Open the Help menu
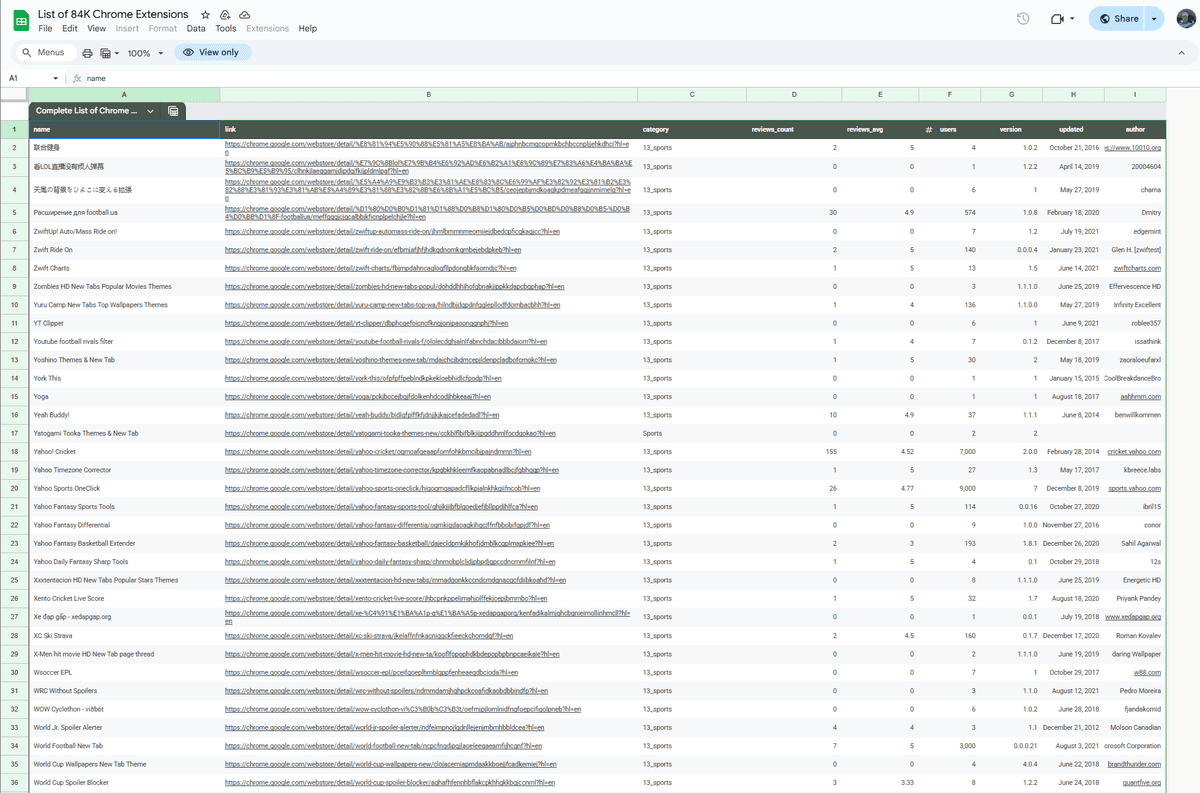 308,29
